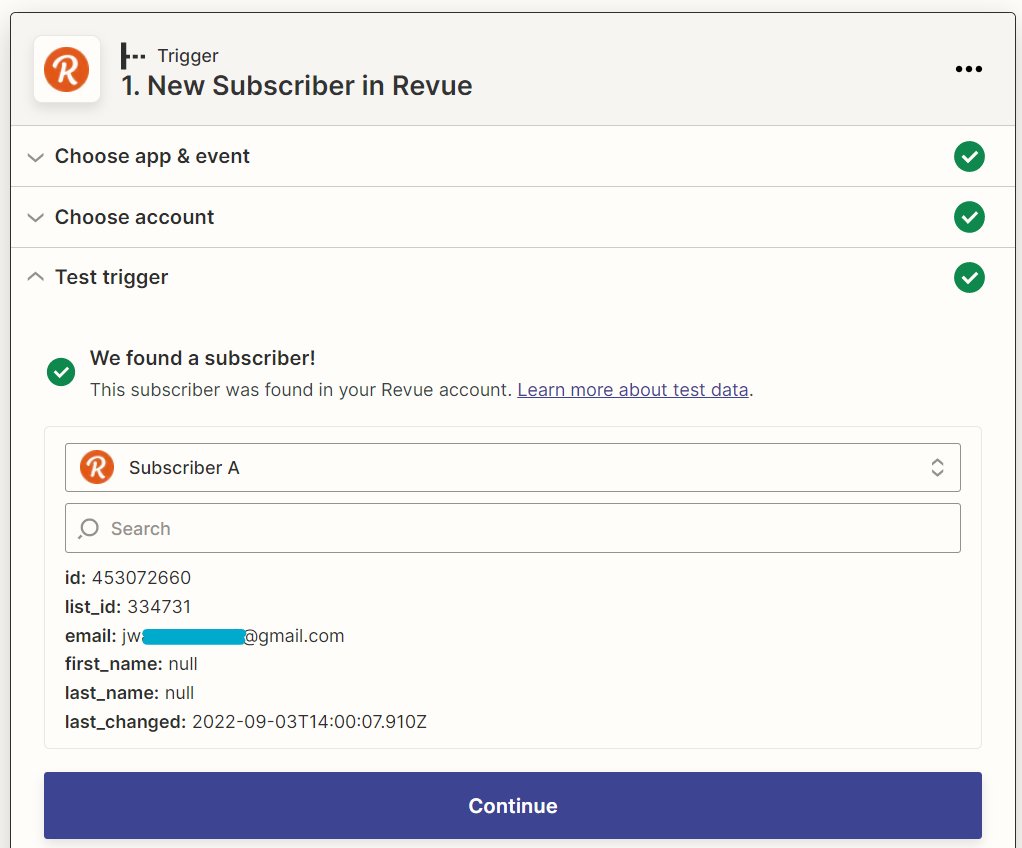
Task: Click into the Search input field
Action: pyautogui.click(x=512, y=528)
